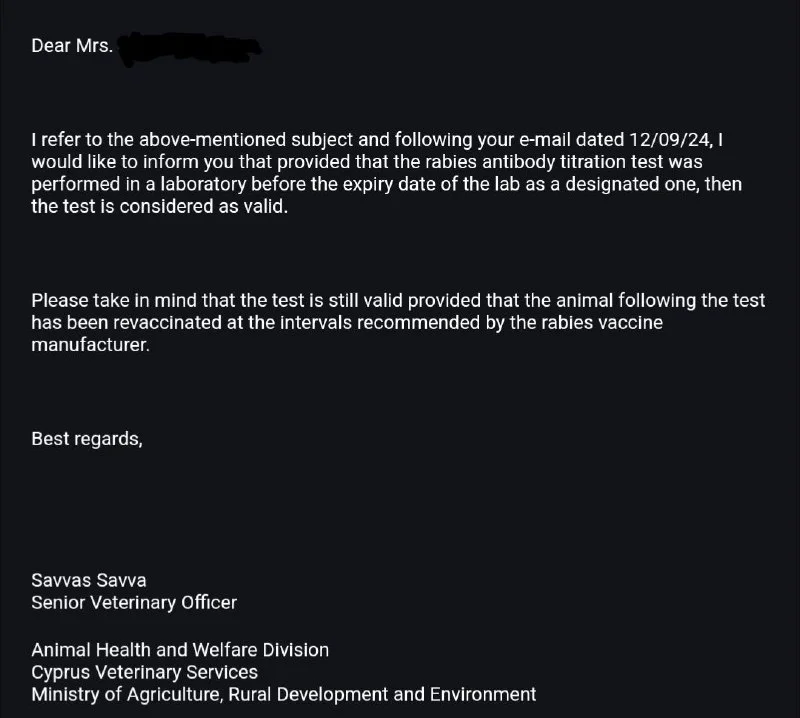Click the words "above-mentioned subject"
This screenshot has height=718, width=800.
230,139
